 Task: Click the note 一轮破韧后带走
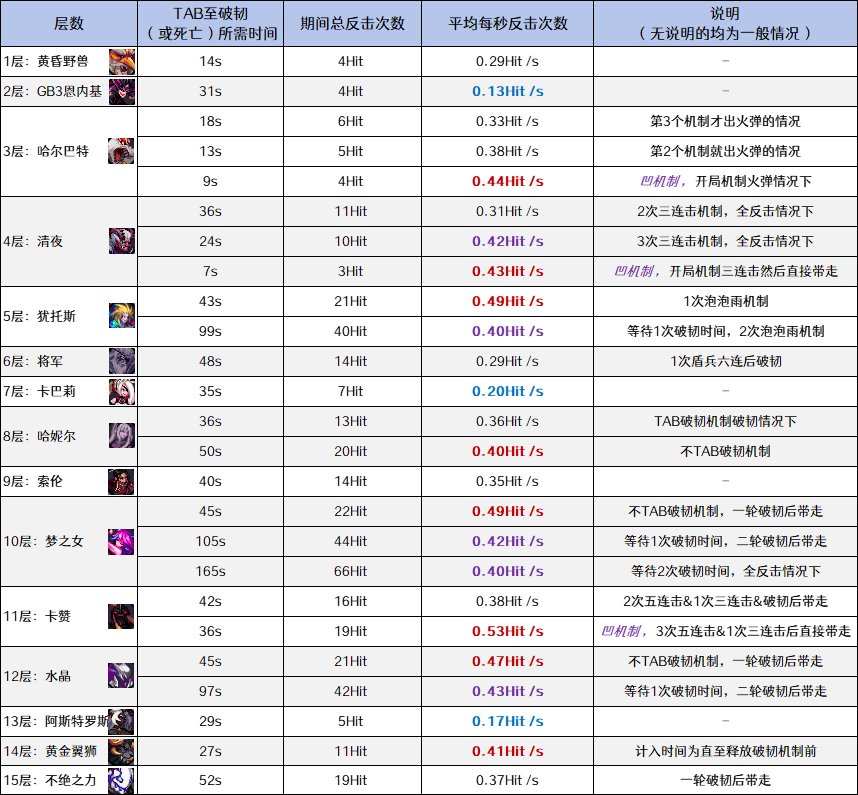[x=725, y=780]
